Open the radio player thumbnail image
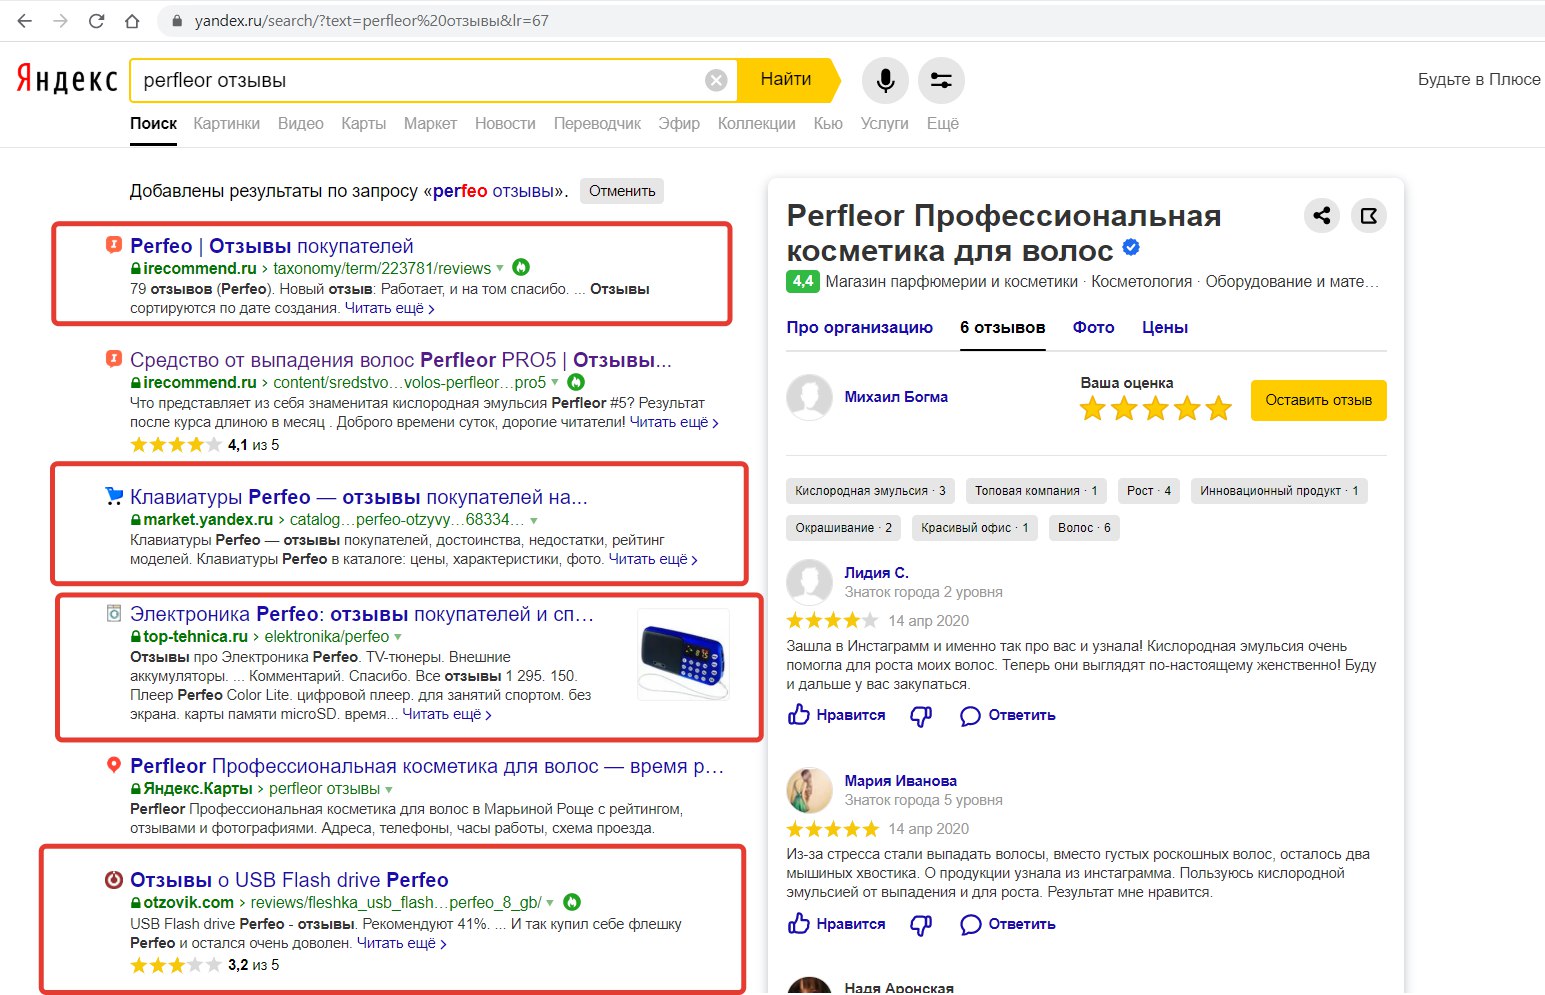The image size is (1545, 995). pyautogui.click(x=684, y=655)
